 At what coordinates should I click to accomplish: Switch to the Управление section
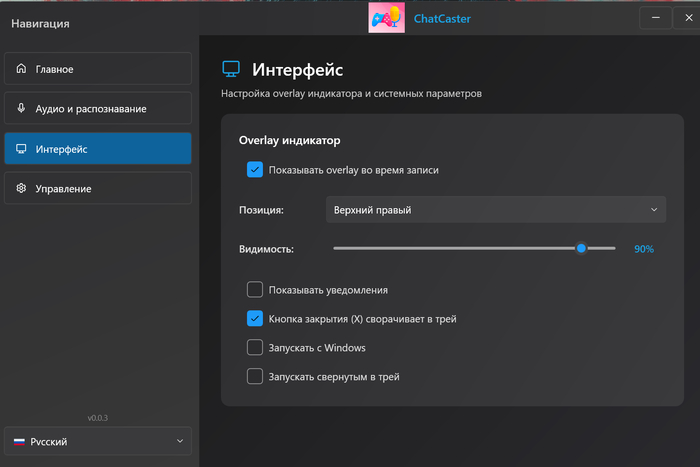tap(97, 188)
